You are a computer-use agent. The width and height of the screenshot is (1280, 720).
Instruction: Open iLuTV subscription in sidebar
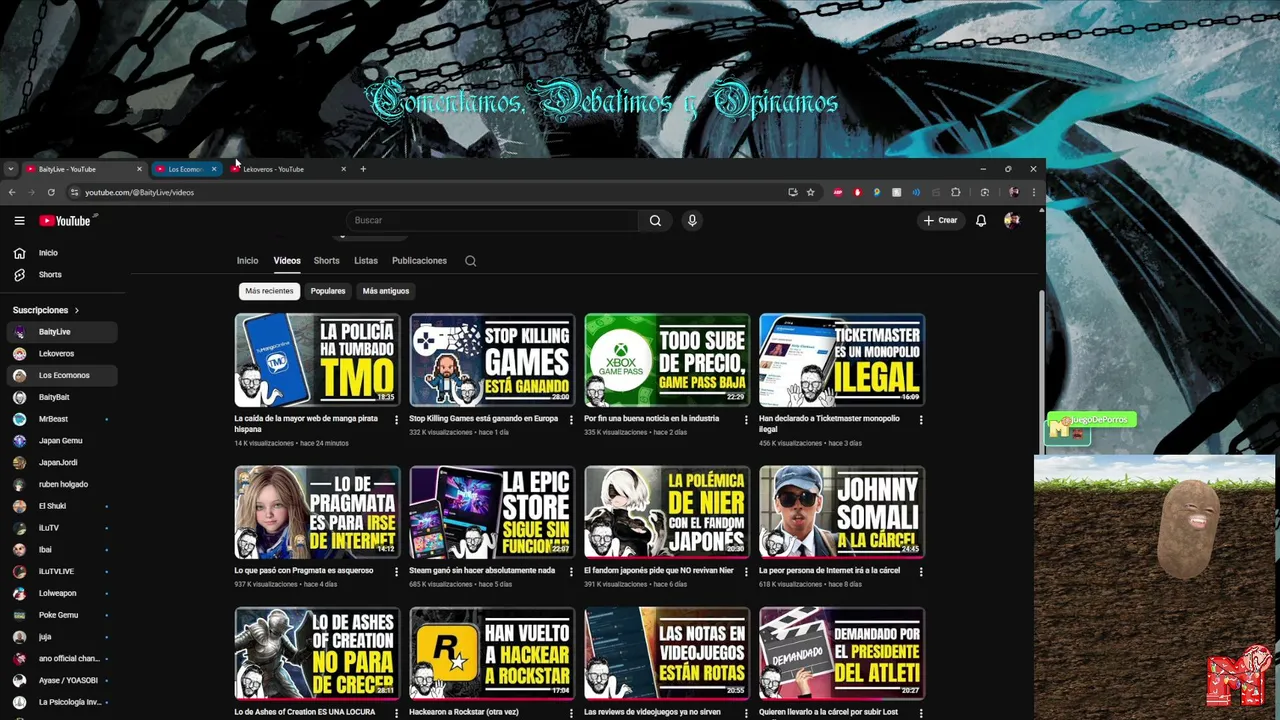pyautogui.click(x=64, y=528)
